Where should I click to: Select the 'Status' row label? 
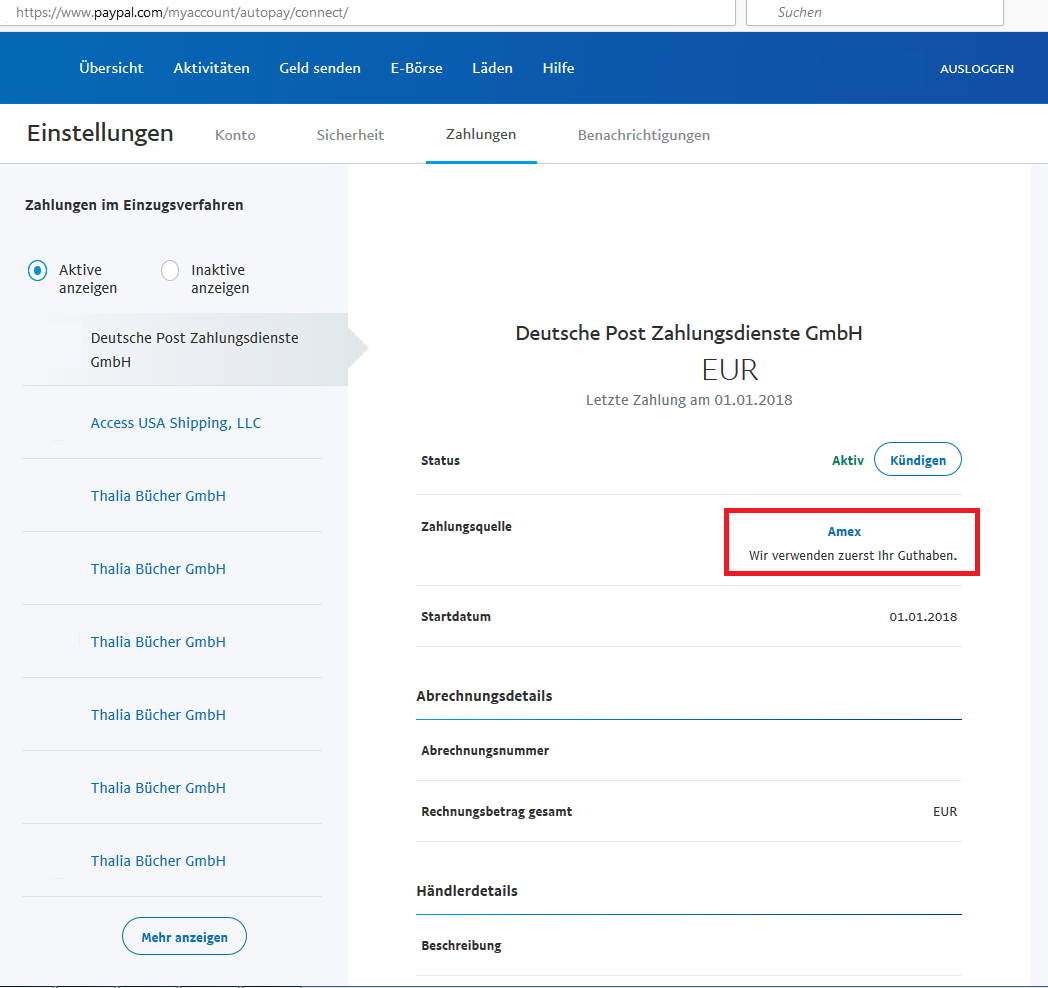click(440, 461)
